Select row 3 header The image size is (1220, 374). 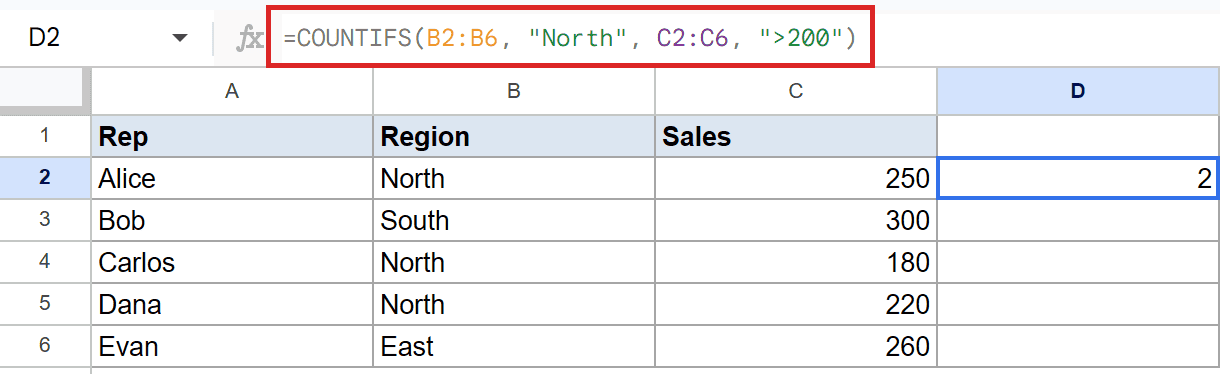pyautogui.click(x=45, y=220)
